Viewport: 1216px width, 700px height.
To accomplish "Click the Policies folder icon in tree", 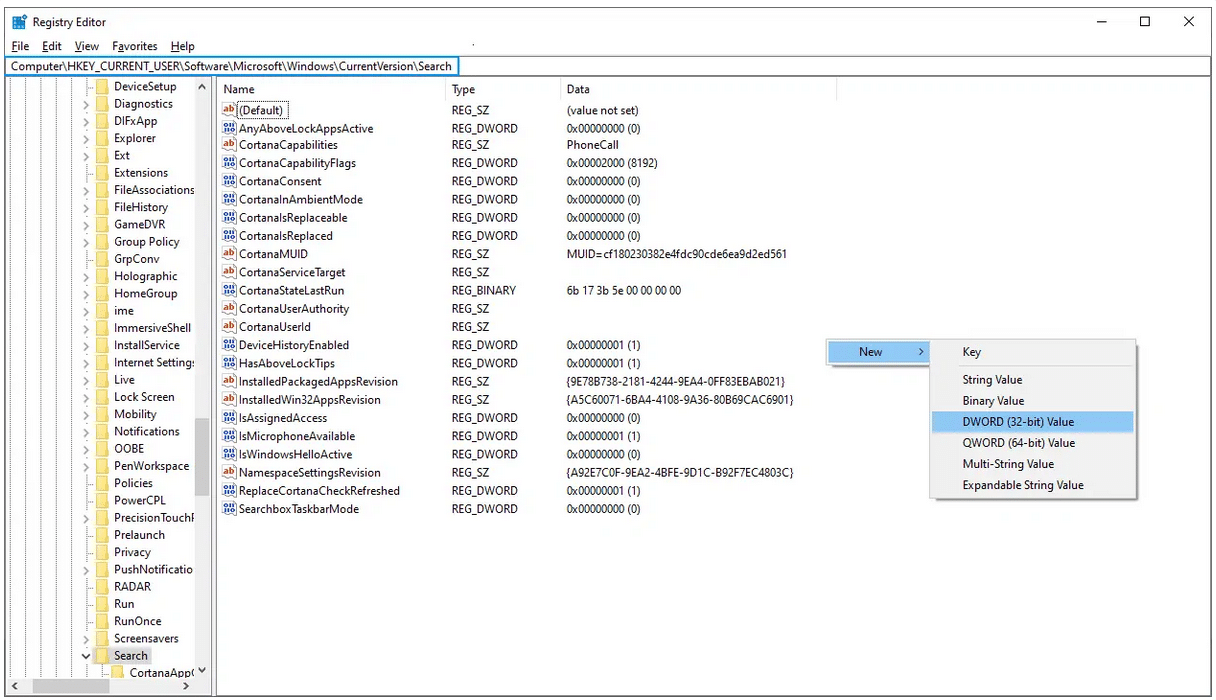I will point(102,483).
